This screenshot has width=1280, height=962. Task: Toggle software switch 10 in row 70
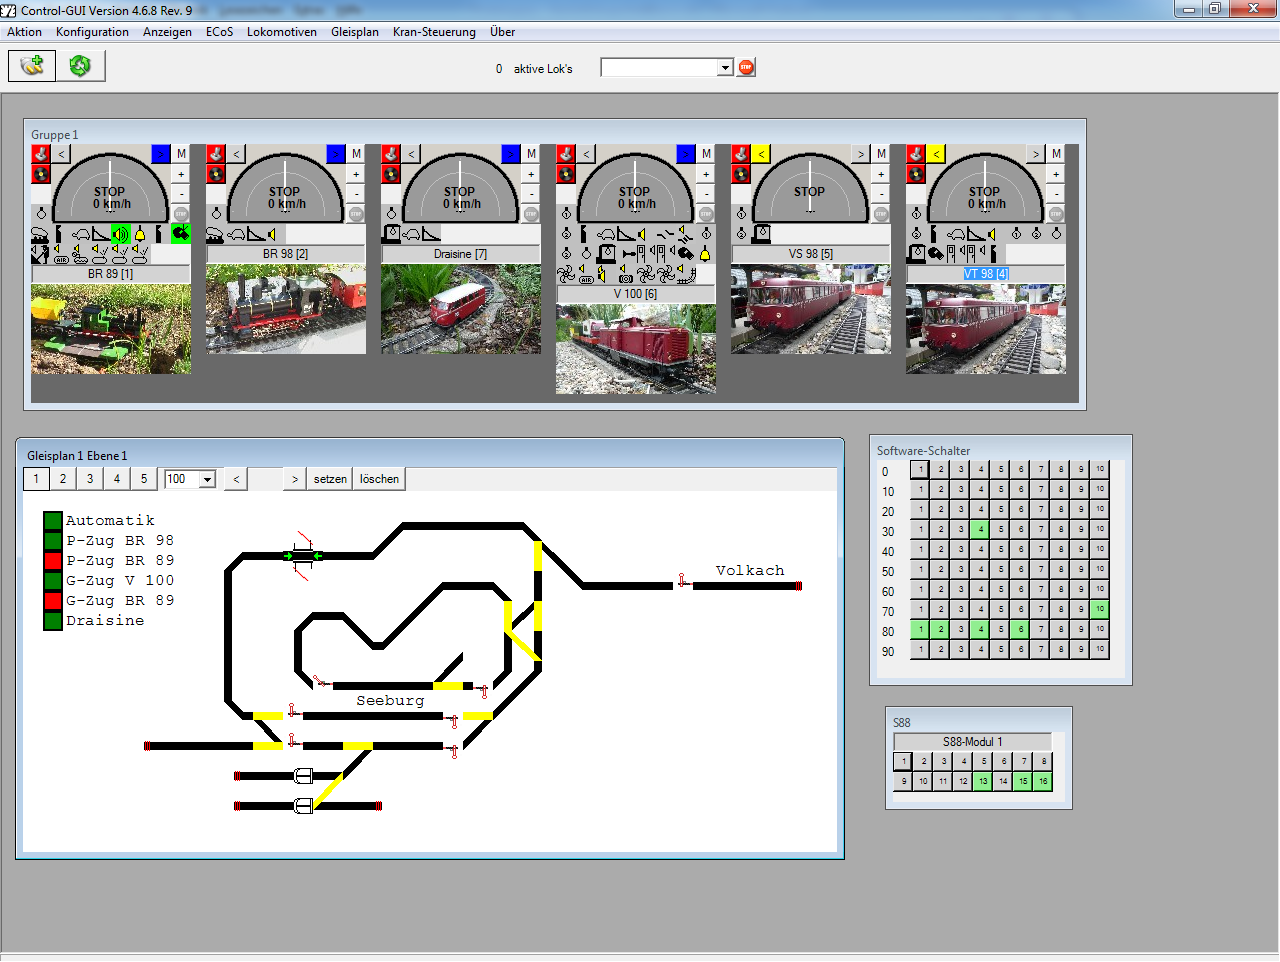[x=1100, y=609]
